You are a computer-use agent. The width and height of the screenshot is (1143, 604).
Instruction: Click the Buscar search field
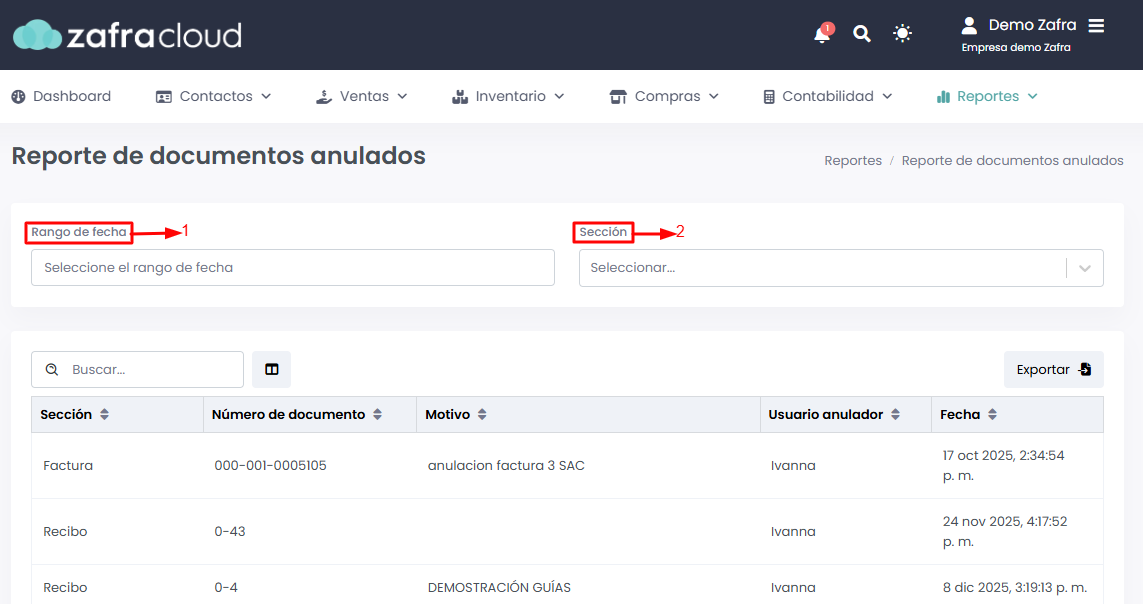138,369
